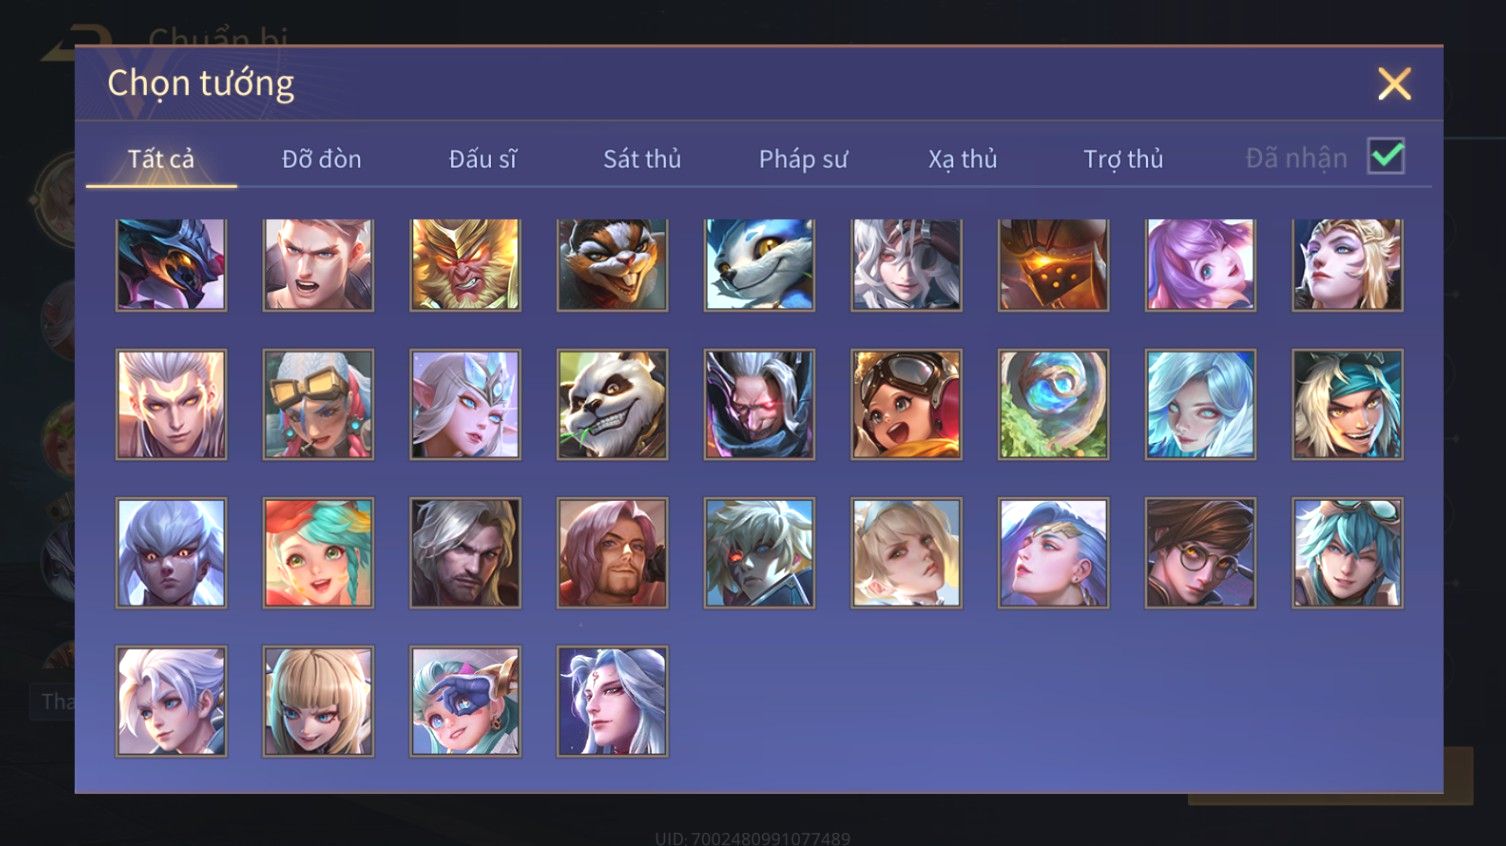Switch to the Trợ thủ tab

point(1123,159)
